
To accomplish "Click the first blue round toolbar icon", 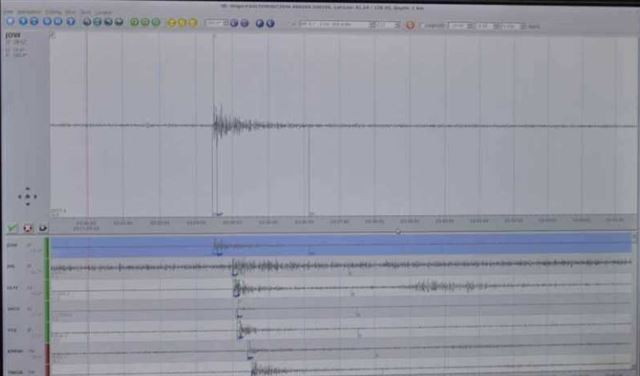I will coord(11,22).
